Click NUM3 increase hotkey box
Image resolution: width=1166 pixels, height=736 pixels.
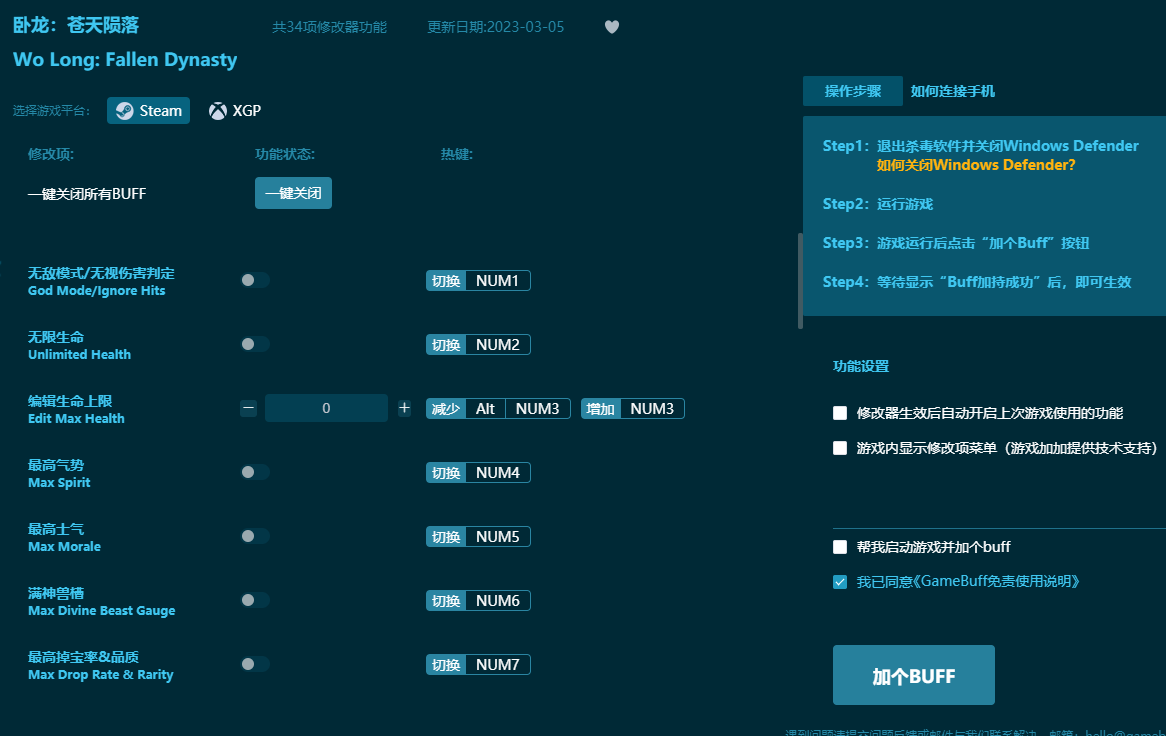tap(633, 408)
